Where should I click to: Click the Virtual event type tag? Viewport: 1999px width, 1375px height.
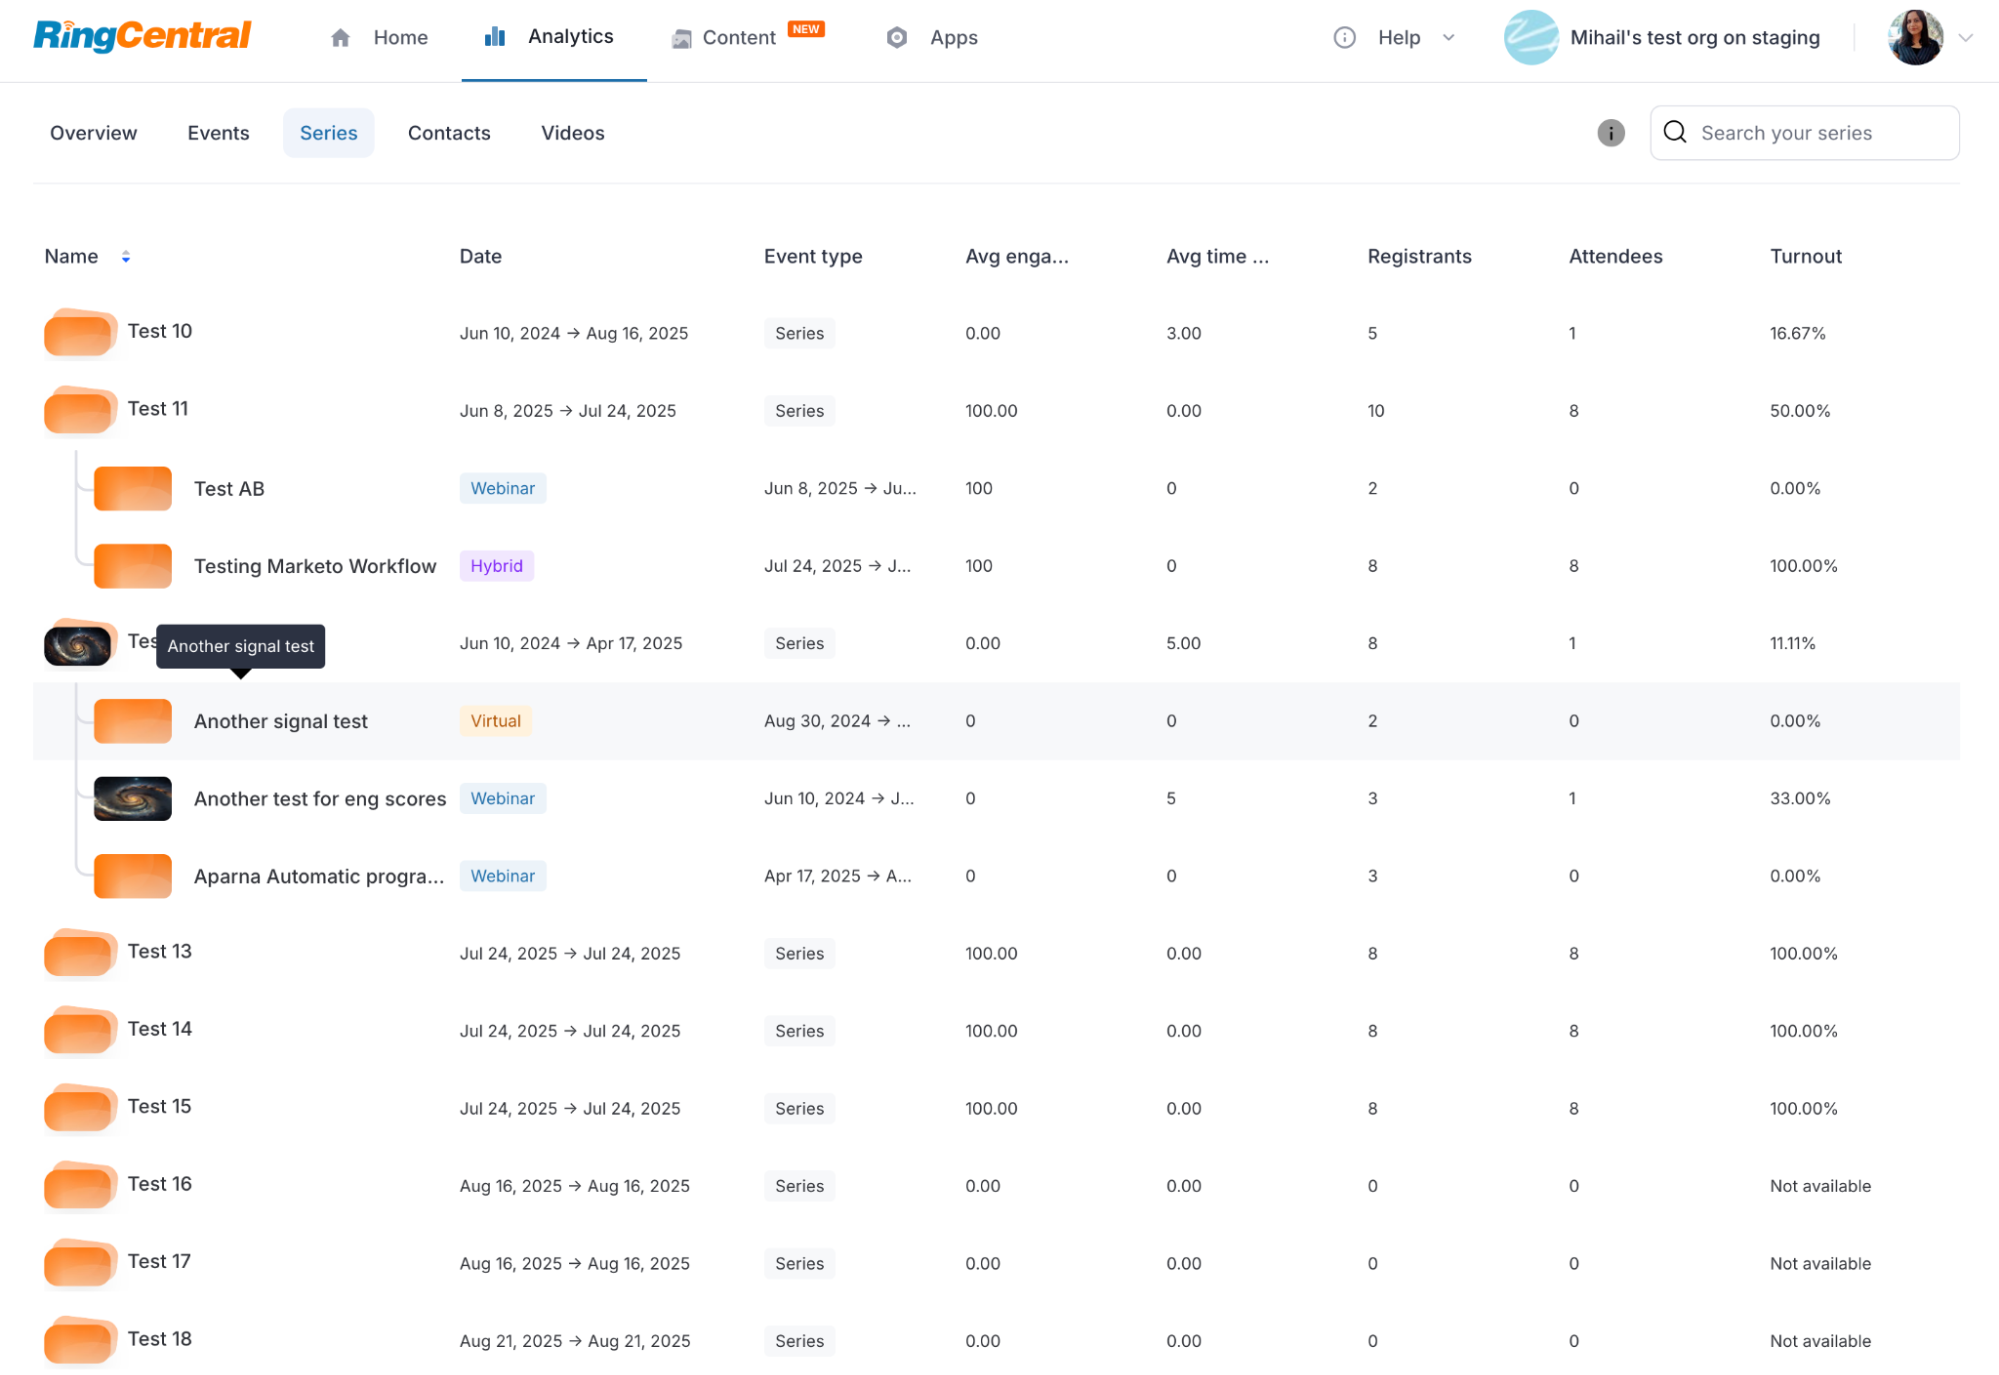495,721
